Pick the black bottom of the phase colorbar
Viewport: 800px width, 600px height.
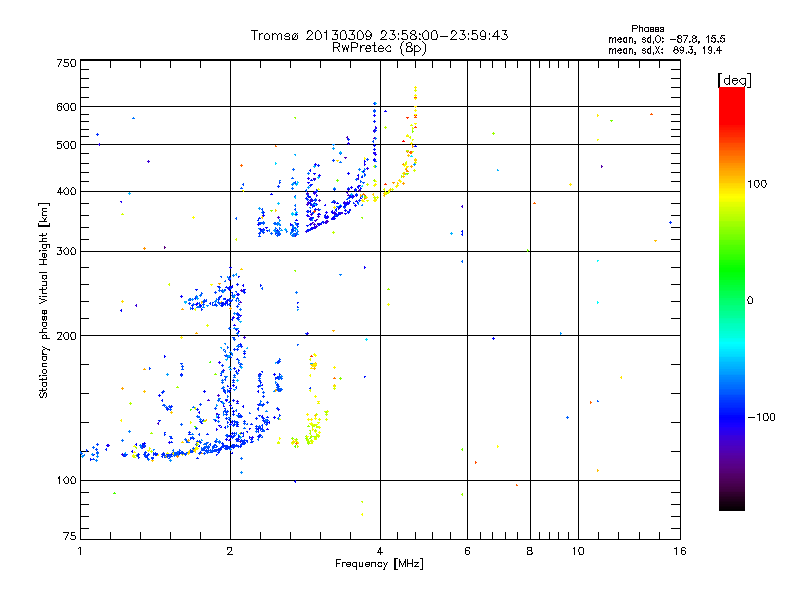pos(732,503)
